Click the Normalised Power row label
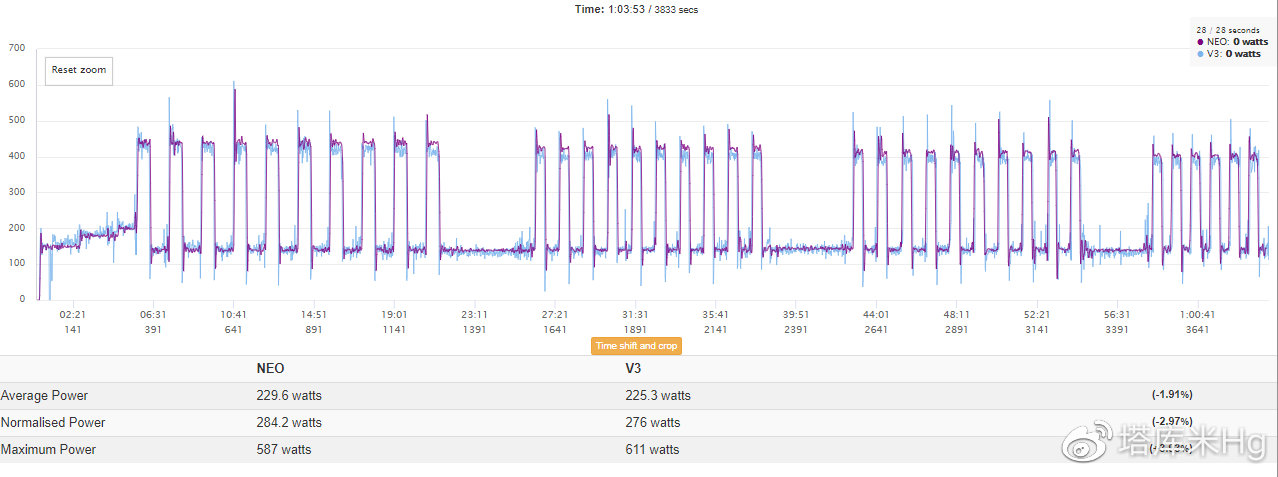Screen dimensions: 1278x477 52,423
